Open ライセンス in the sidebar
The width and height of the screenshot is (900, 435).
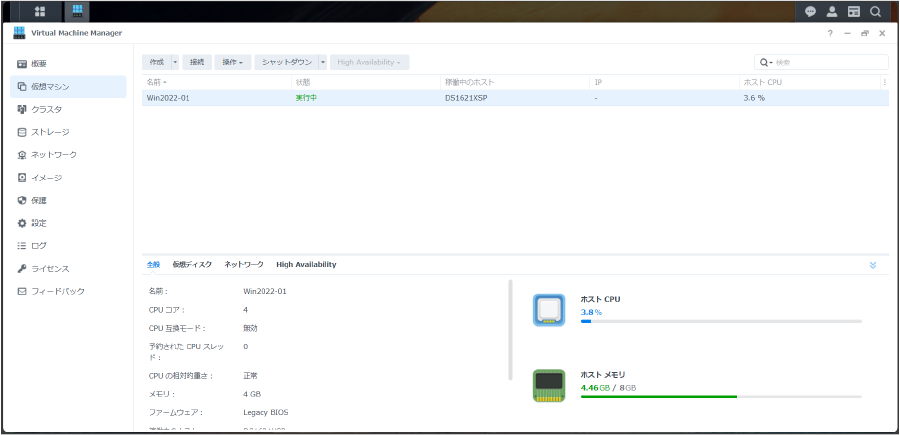pos(68,269)
